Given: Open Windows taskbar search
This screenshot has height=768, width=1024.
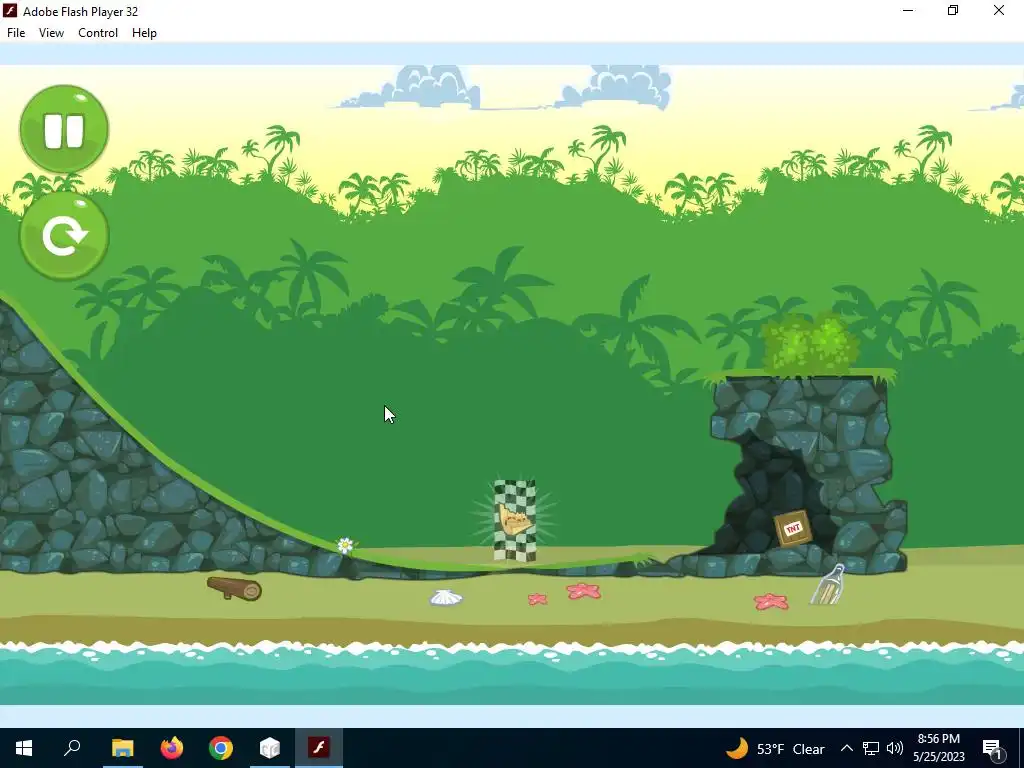Looking at the screenshot, I should click(x=72, y=748).
